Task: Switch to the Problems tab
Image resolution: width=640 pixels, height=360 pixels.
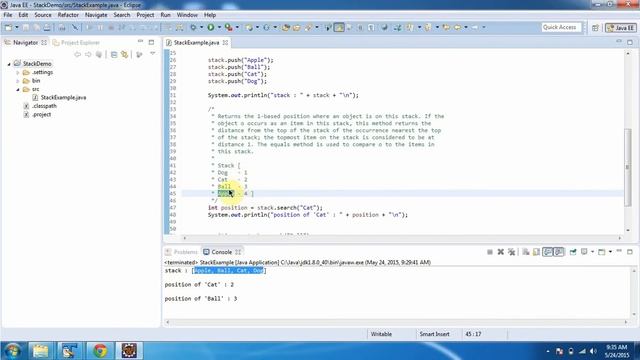Action: (x=182, y=252)
